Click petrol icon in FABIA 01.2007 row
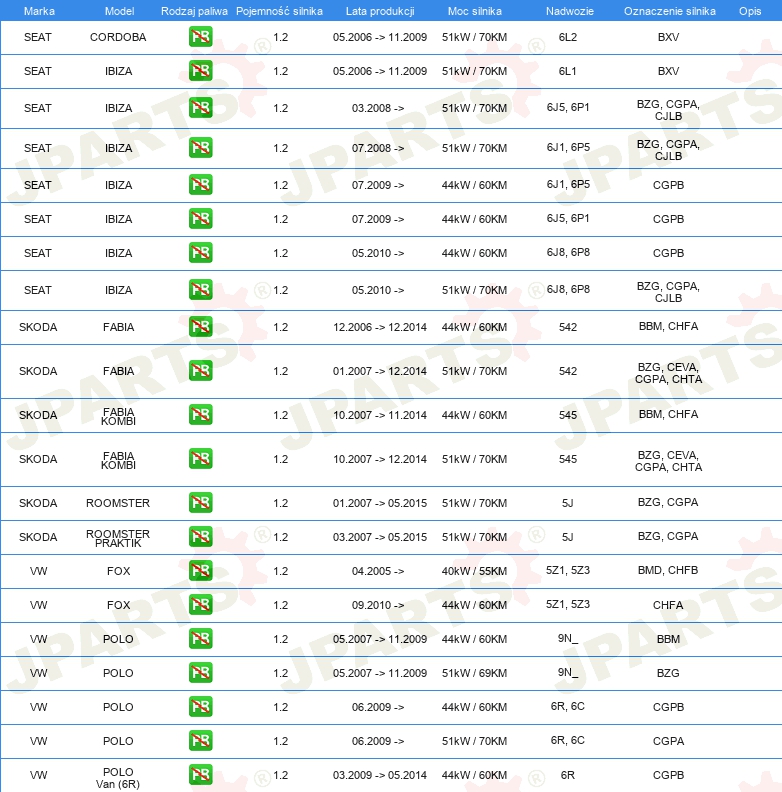The height and width of the screenshot is (792, 782). click(x=201, y=371)
